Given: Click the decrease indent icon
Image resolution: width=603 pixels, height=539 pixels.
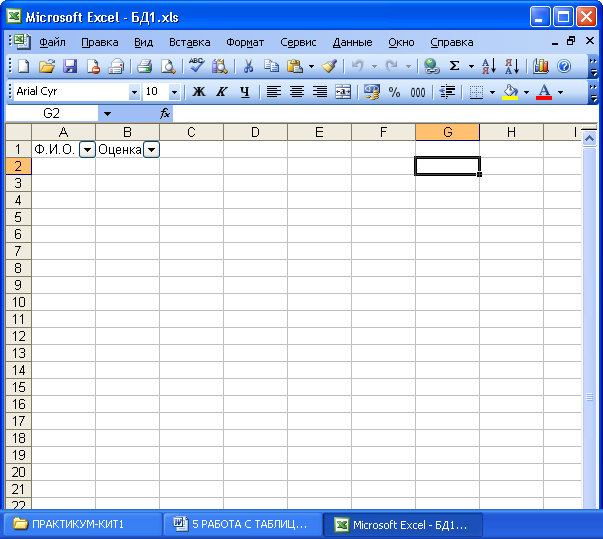Looking at the screenshot, I should (447, 92).
